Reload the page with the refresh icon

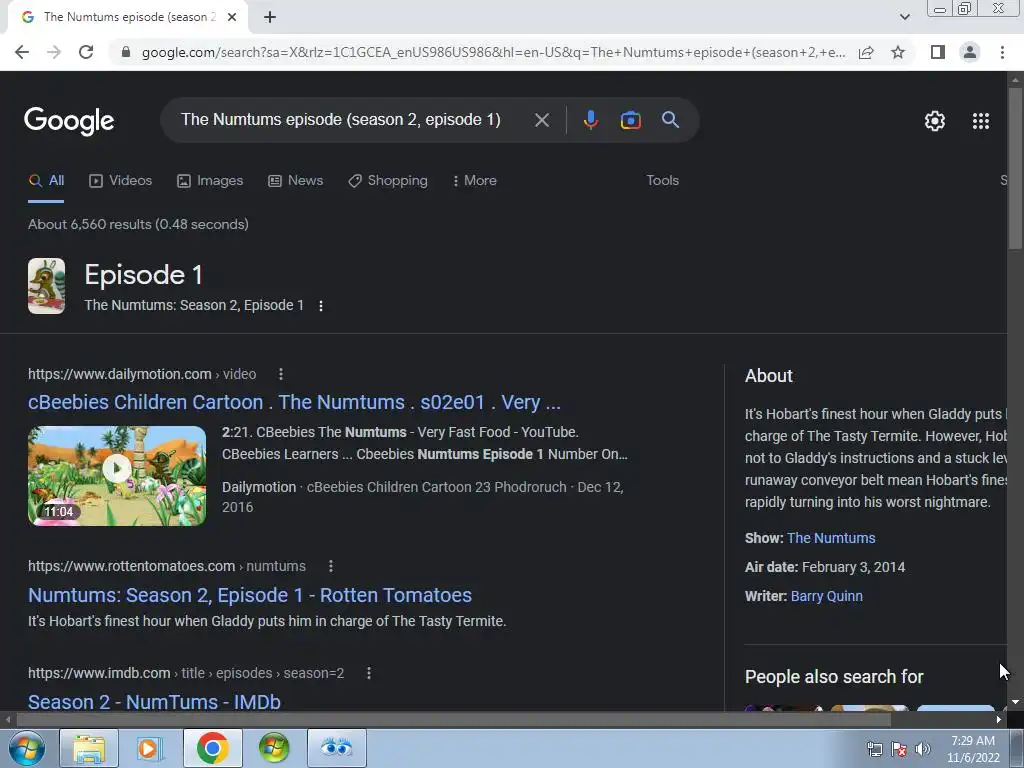pos(86,52)
